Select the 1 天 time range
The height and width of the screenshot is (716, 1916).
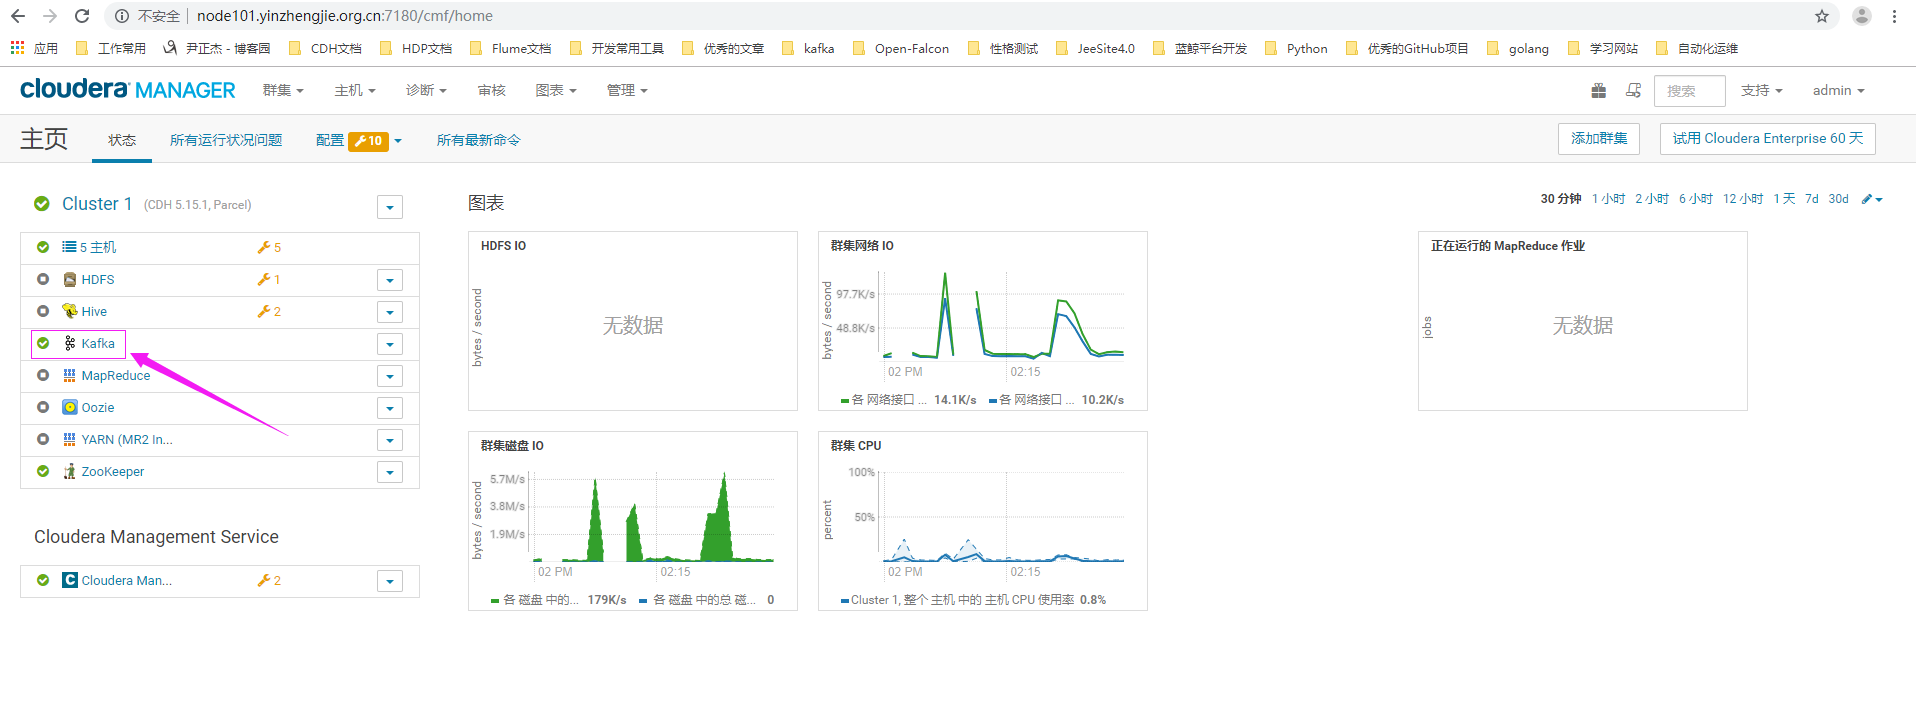tap(1784, 199)
